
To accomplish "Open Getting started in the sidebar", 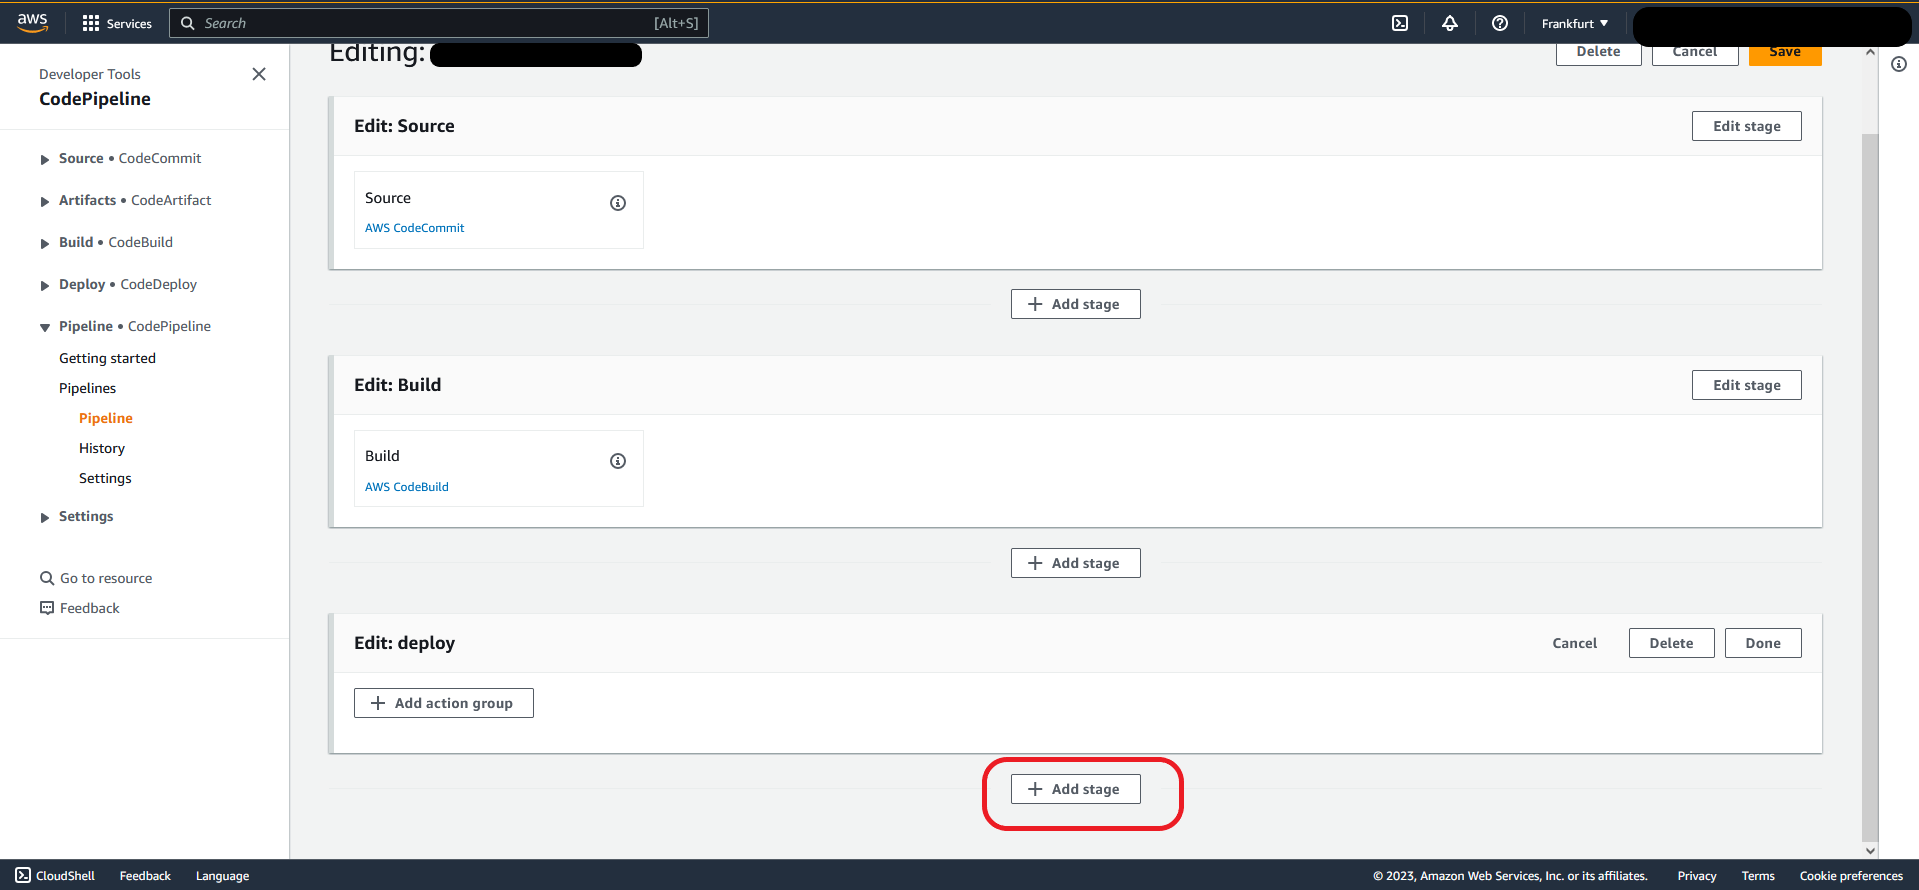I will pyautogui.click(x=107, y=358).
